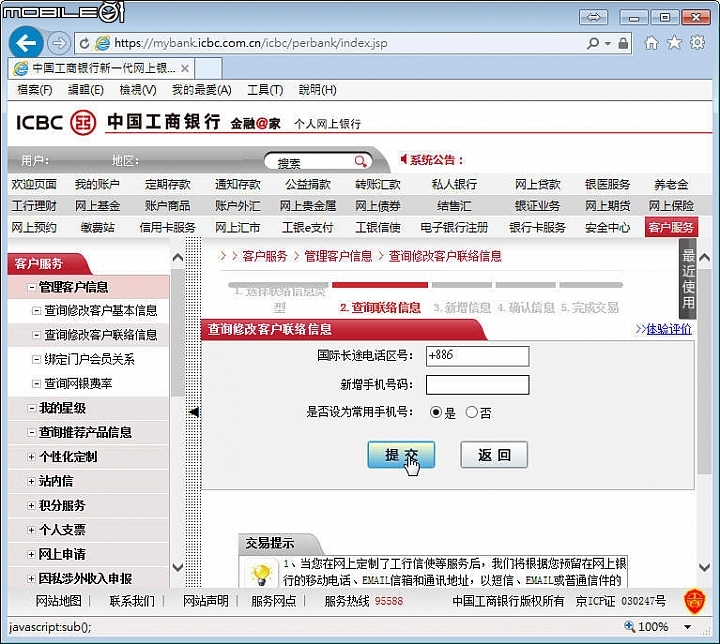The height and width of the screenshot is (644, 720).
Task: Open 安全中心 in navigation
Action: (x=607, y=227)
